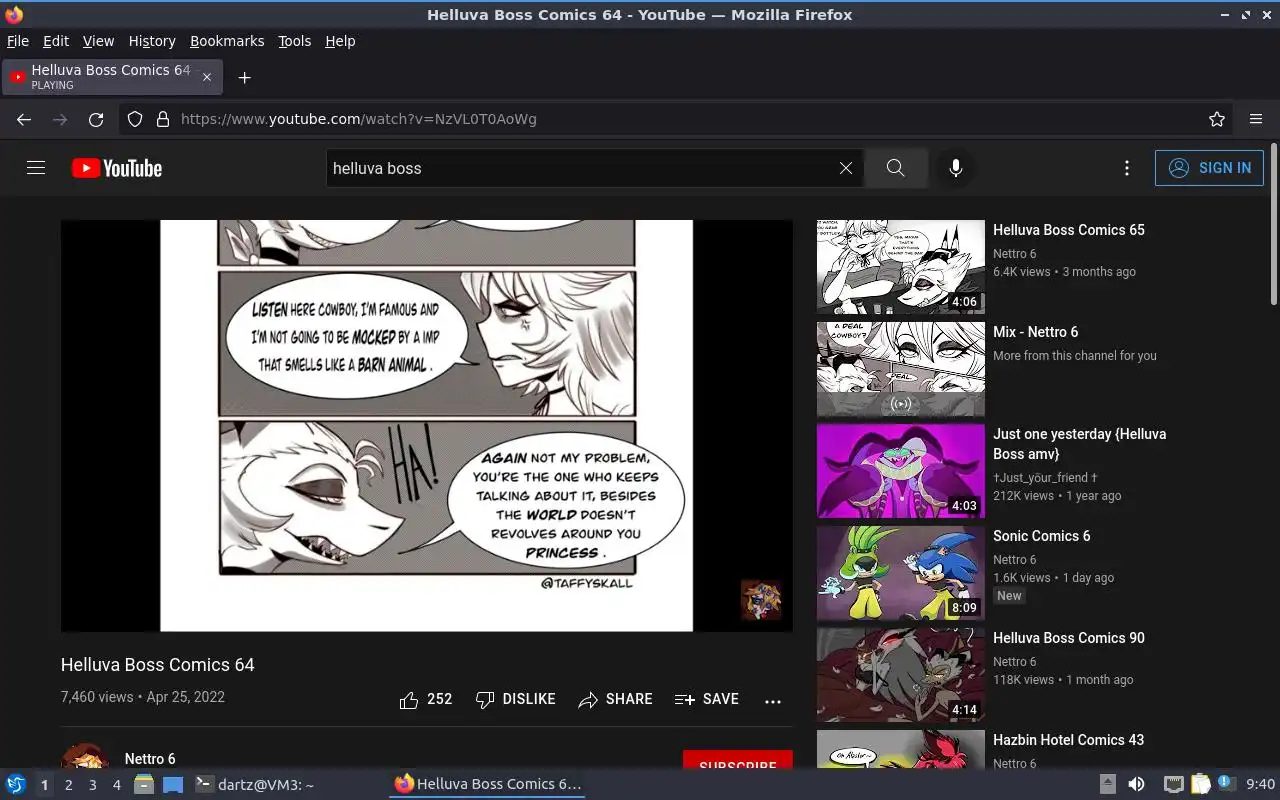Image resolution: width=1280 pixels, height=800 pixels.
Task: Open Hazbin Hotel Comics 43 title
Action: (x=1068, y=740)
